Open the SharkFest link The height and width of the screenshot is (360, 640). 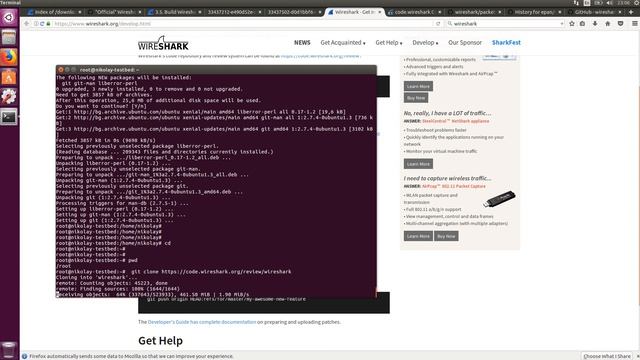506,42
